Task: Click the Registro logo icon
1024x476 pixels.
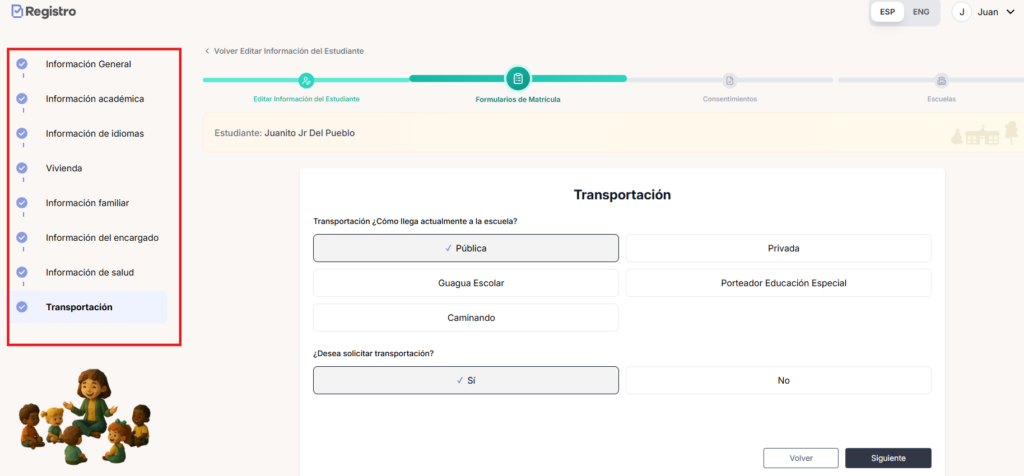Action: (x=16, y=12)
